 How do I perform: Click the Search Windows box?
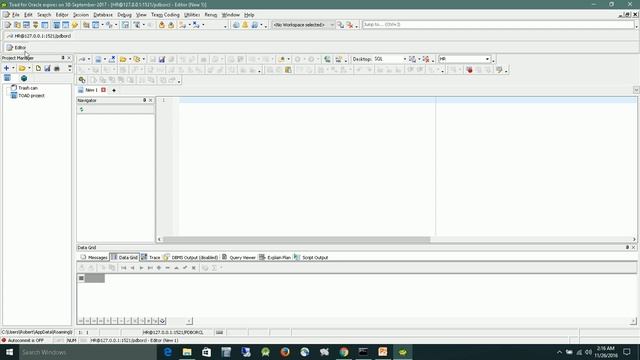[88, 352]
